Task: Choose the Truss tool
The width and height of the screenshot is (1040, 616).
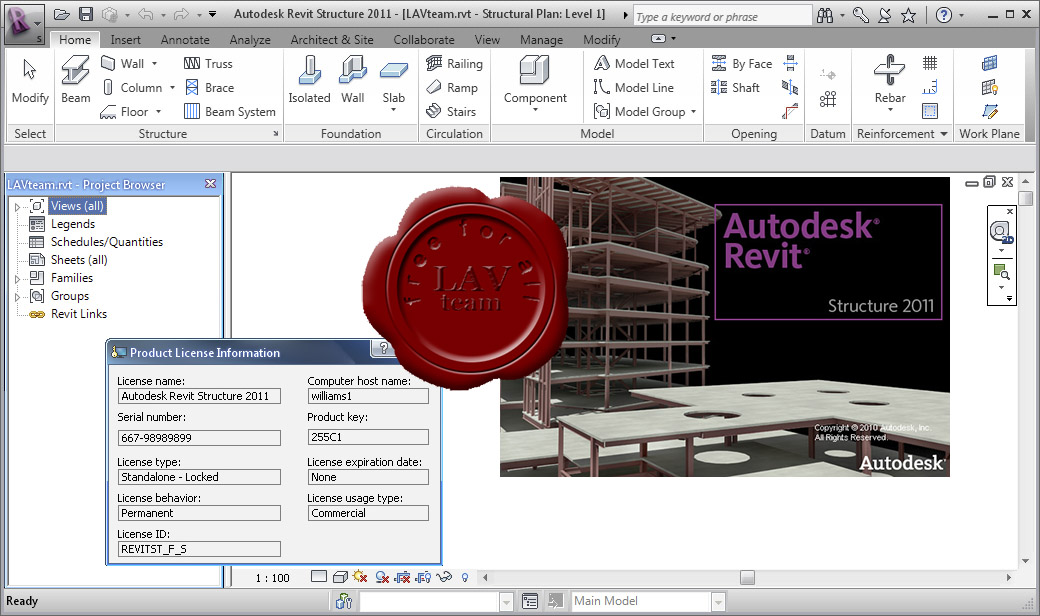Action: tap(208, 64)
